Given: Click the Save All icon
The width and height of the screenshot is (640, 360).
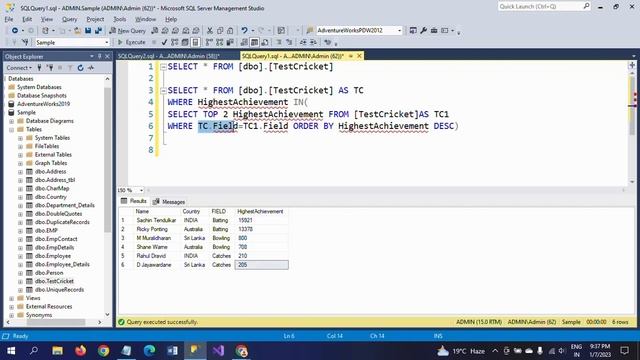Looking at the screenshot, I should click(x=98, y=31).
